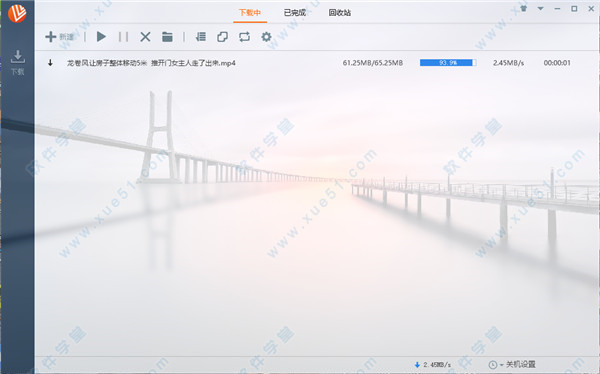Open the skin shirt icon in title bar
This screenshot has width=600, height=374.
coord(523,8)
